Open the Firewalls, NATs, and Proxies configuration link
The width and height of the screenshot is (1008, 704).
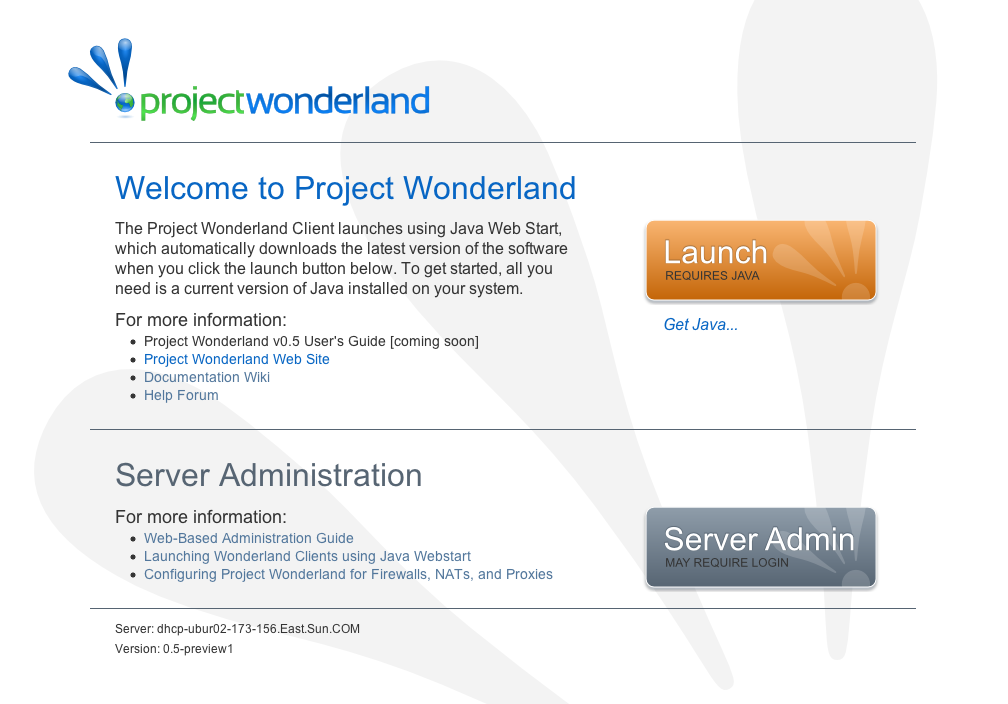point(348,574)
